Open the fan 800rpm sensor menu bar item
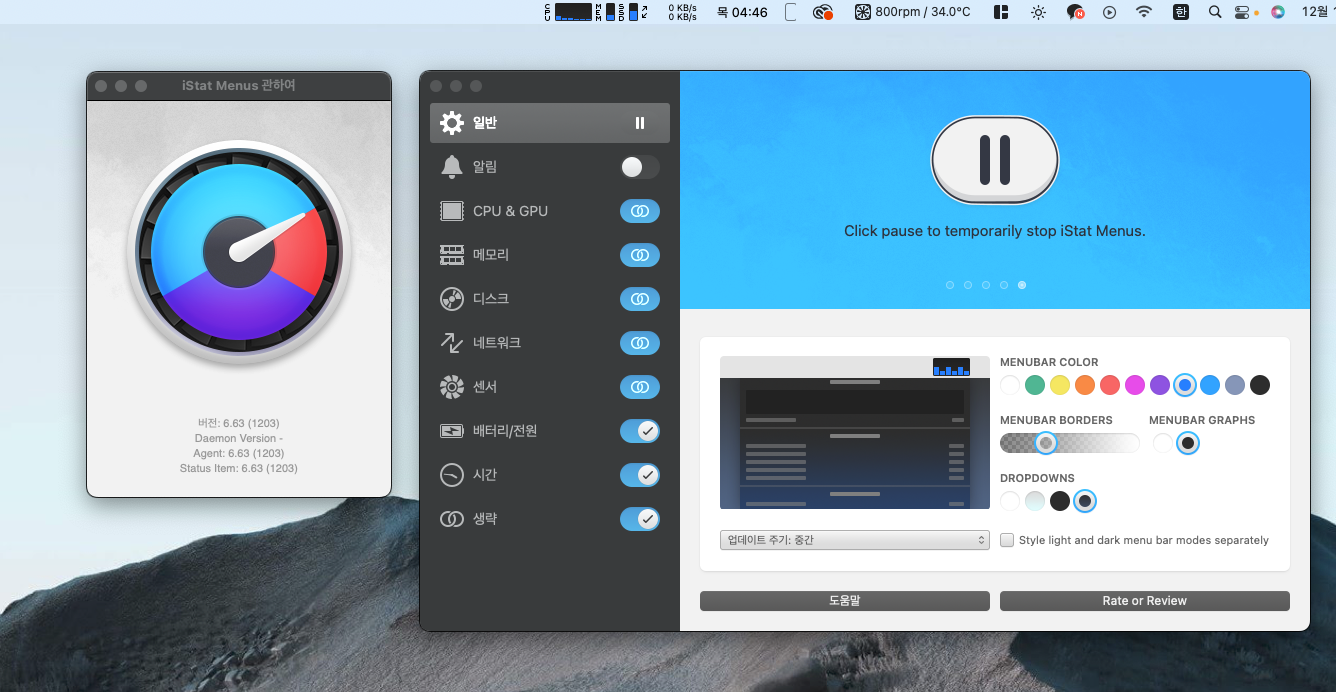The width and height of the screenshot is (1336, 692). [912, 12]
